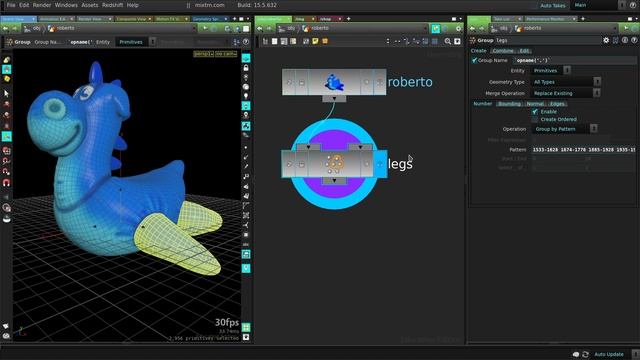
Task: Open the Merge Operation dropdown
Action: point(565,93)
